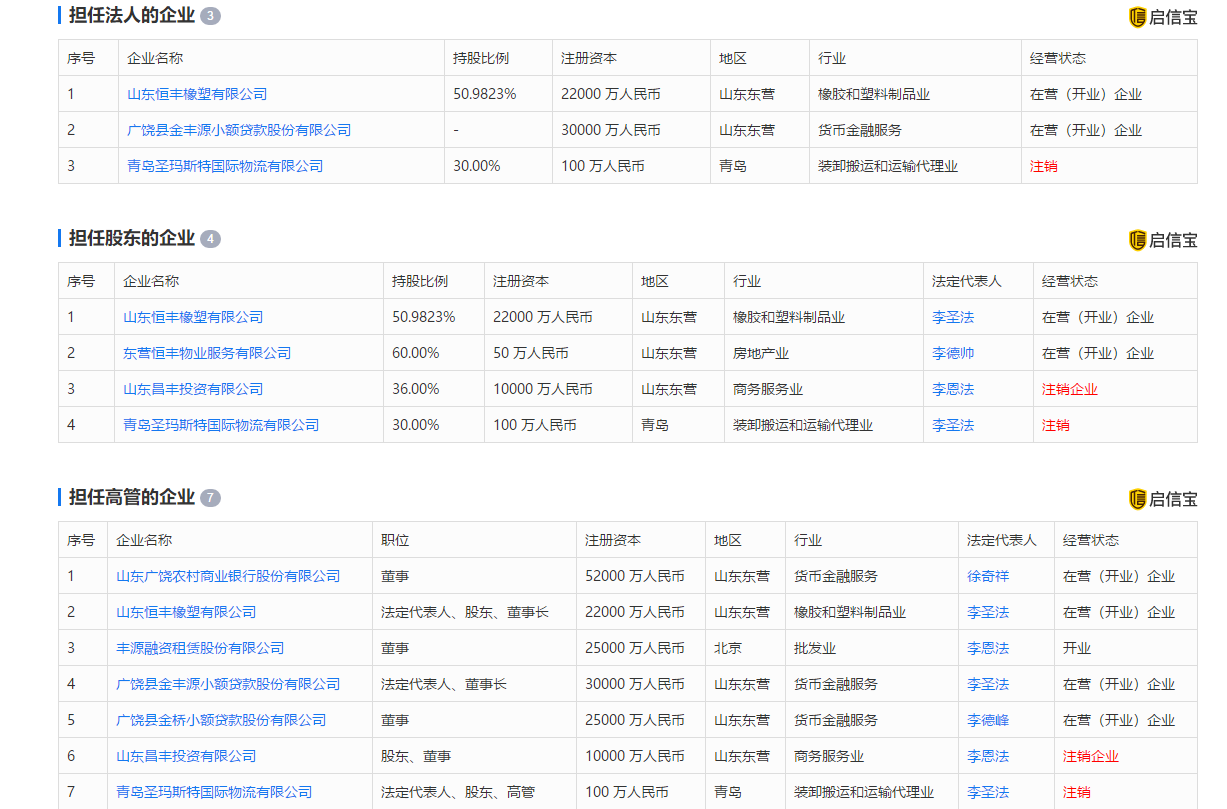This screenshot has height=809, width=1227.
Task: Click 李恩法 in the 担任股东的企业 table's 山东昌丰投资 row
Action: 953,389
